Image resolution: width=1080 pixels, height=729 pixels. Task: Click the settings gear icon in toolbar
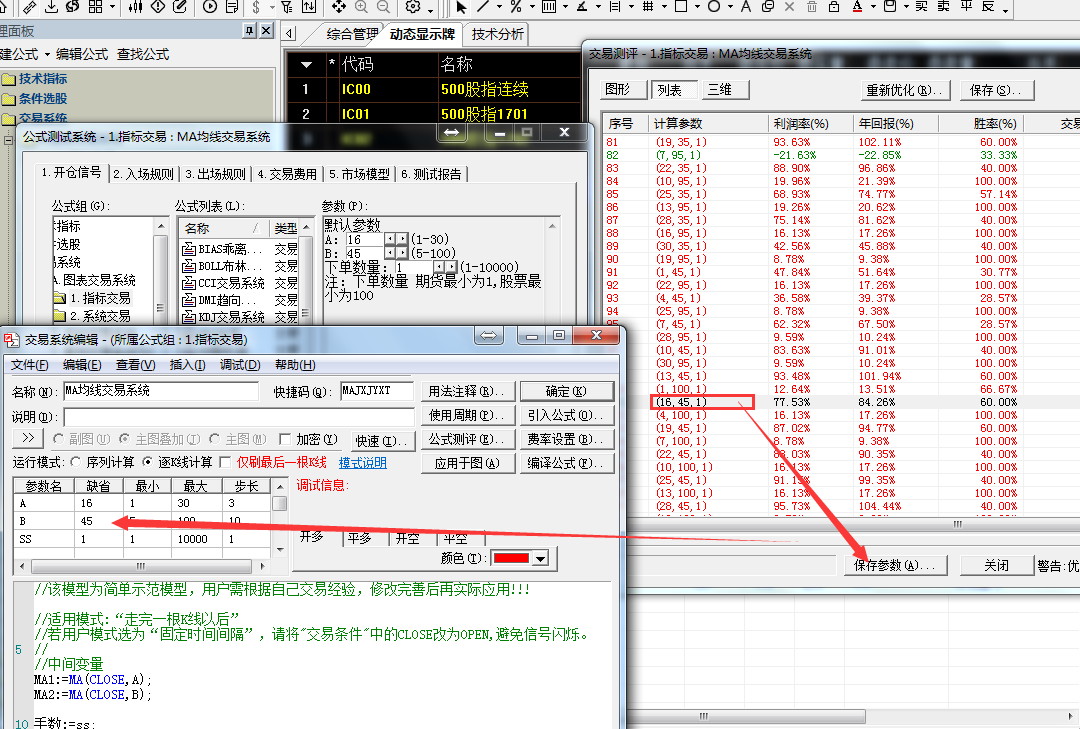tap(413, 7)
